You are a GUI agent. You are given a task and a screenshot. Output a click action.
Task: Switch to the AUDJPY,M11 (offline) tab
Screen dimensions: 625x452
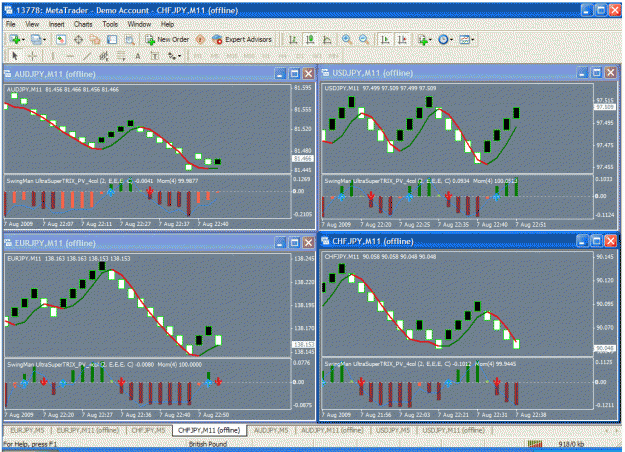[332, 430]
